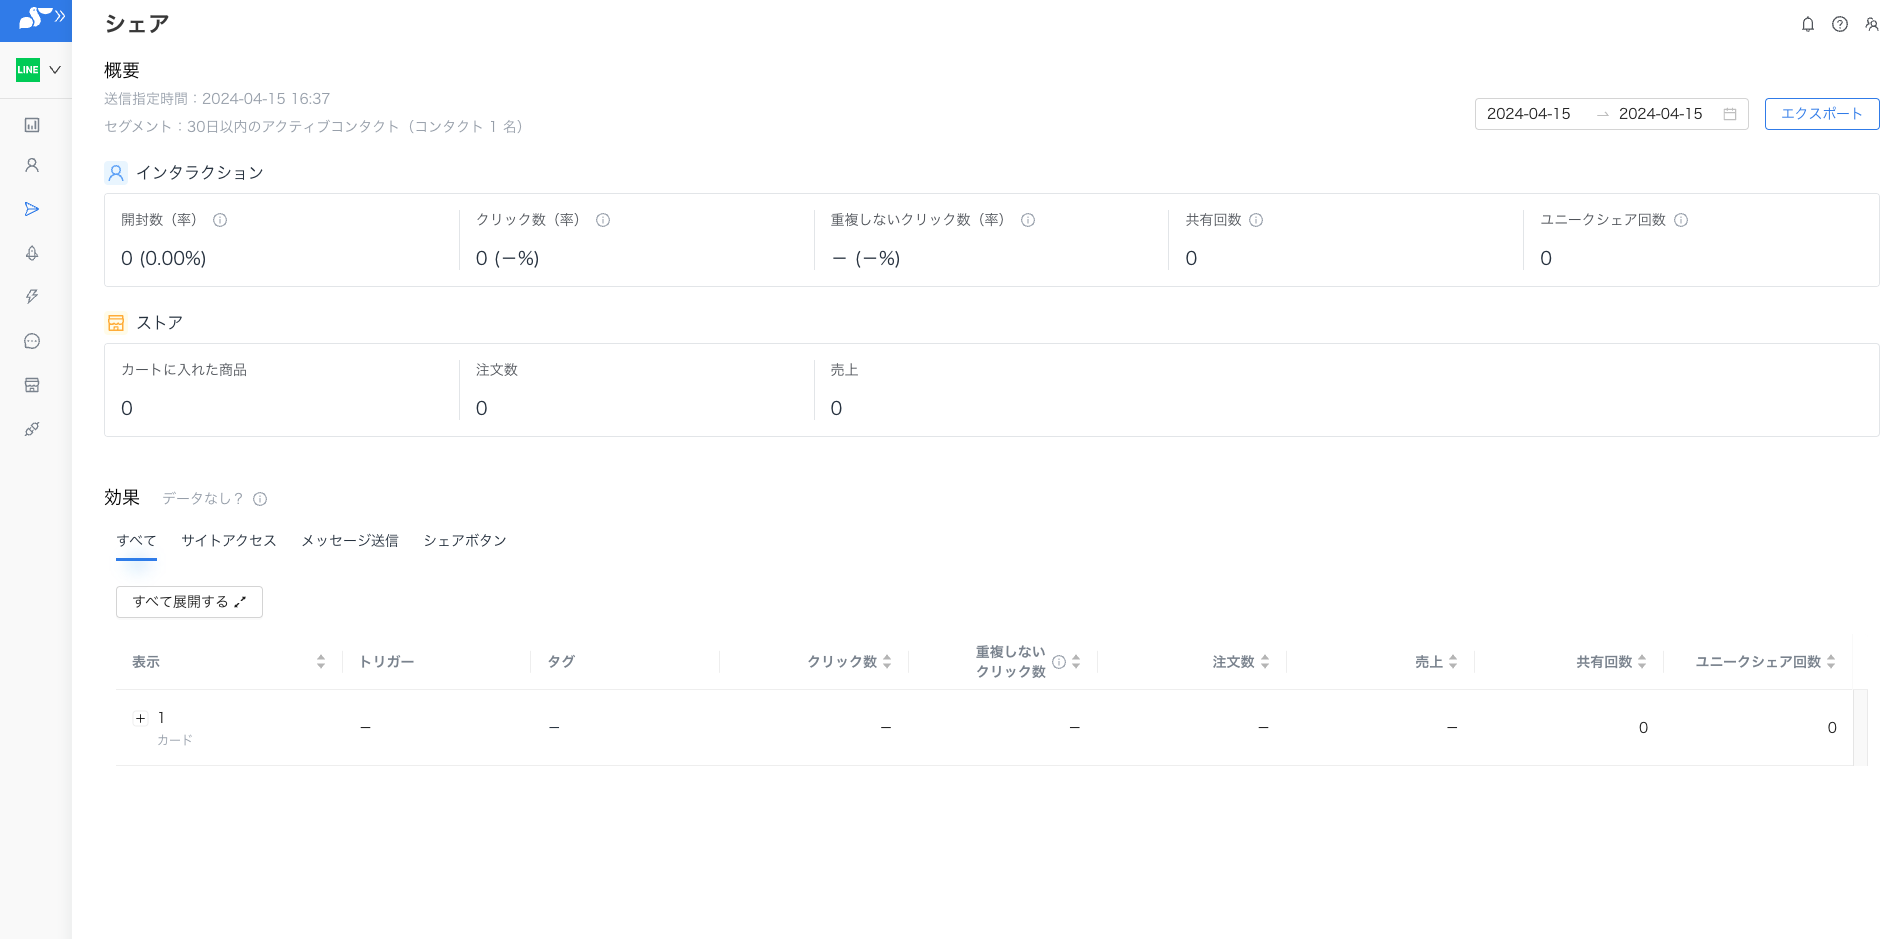Click the タグ column header
The image size is (1900, 939).
[561, 662]
